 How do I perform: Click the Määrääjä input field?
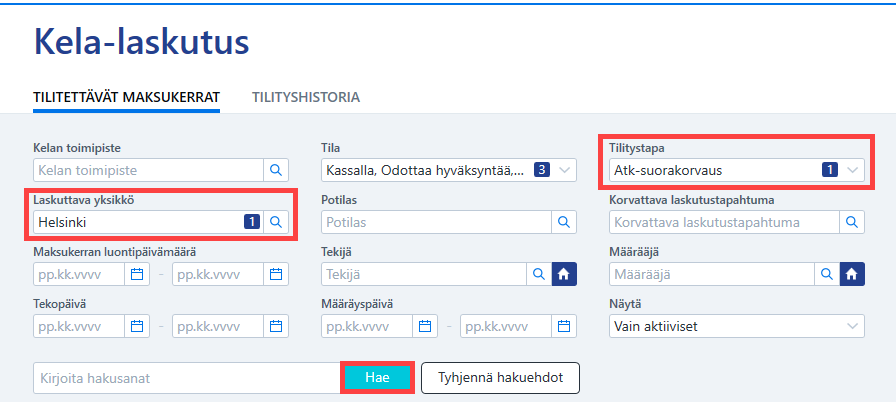coord(712,274)
